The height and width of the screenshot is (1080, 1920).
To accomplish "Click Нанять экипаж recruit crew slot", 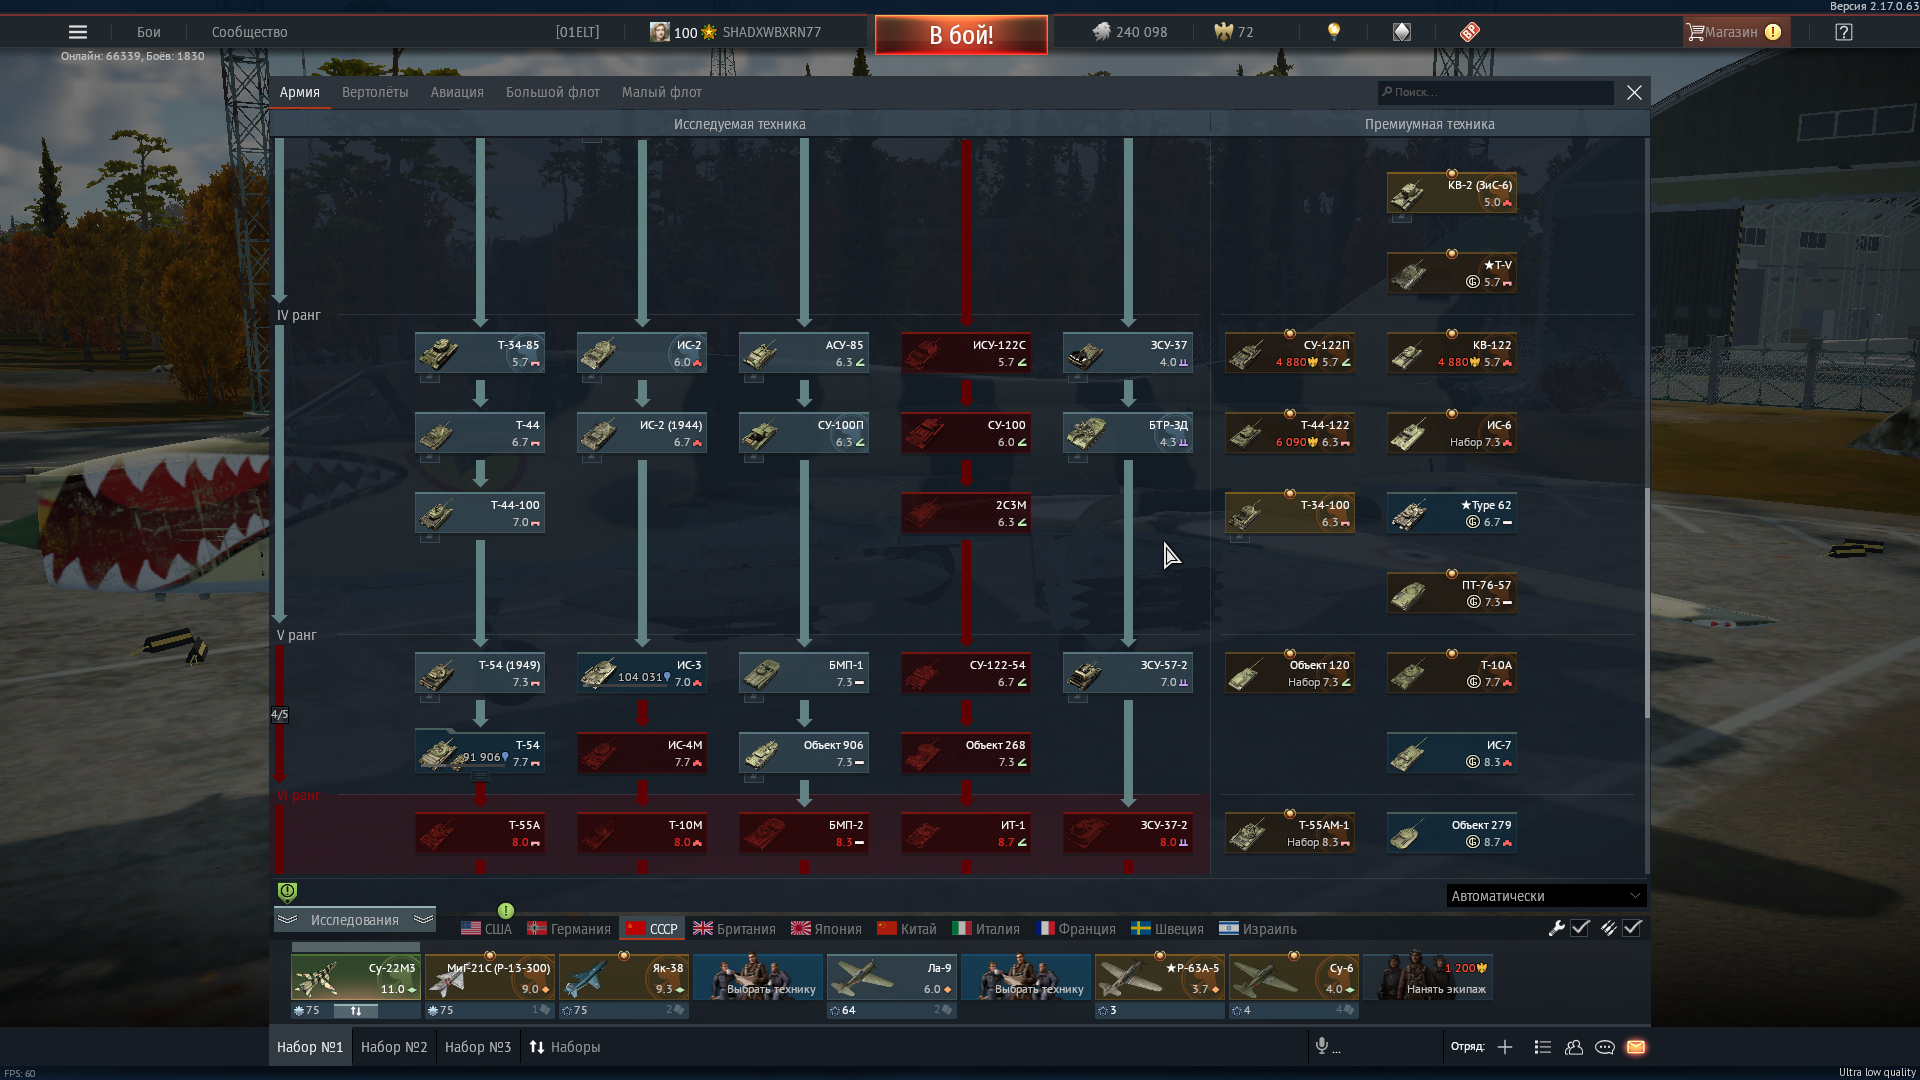I will tap(1428, 977).
